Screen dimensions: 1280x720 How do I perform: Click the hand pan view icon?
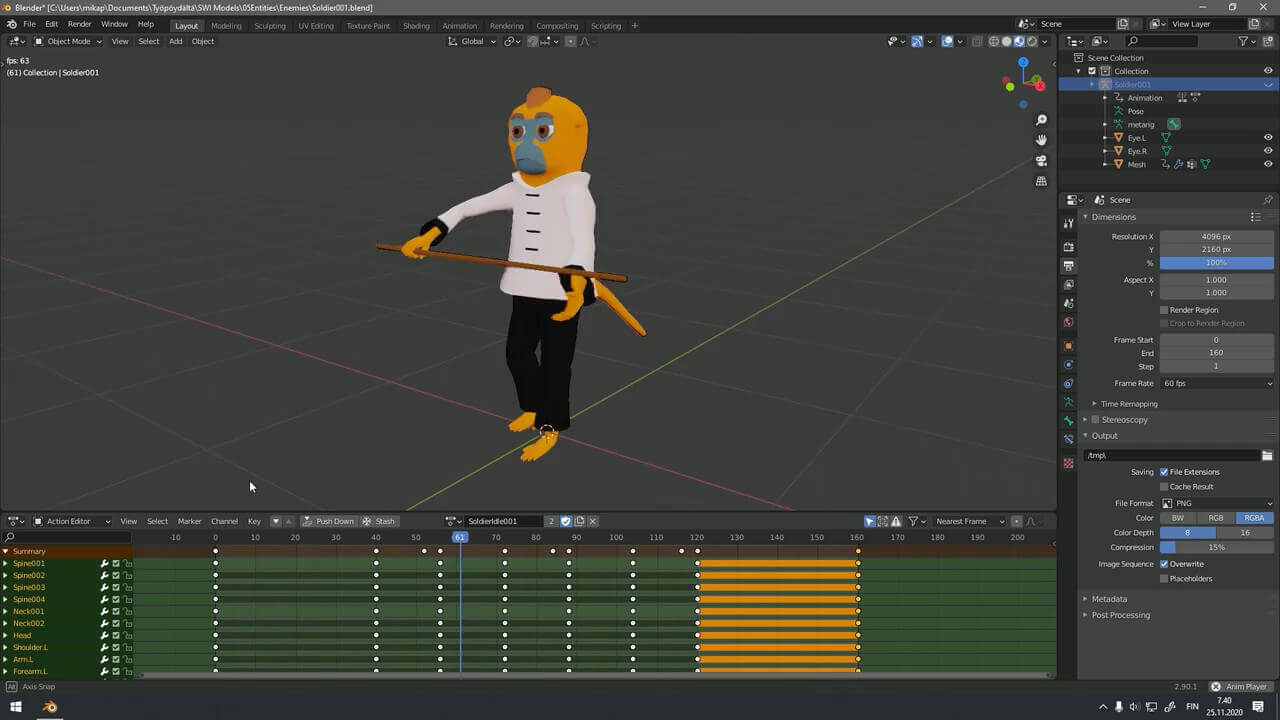(1041, 140)
